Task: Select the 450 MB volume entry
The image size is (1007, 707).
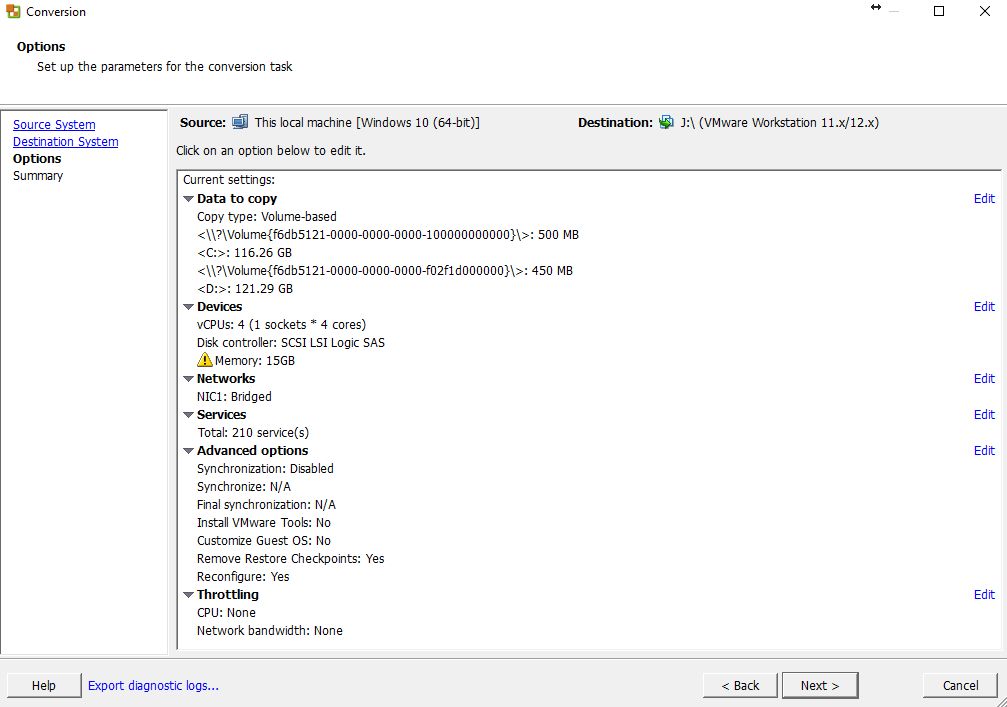Action: click(385, 270)
